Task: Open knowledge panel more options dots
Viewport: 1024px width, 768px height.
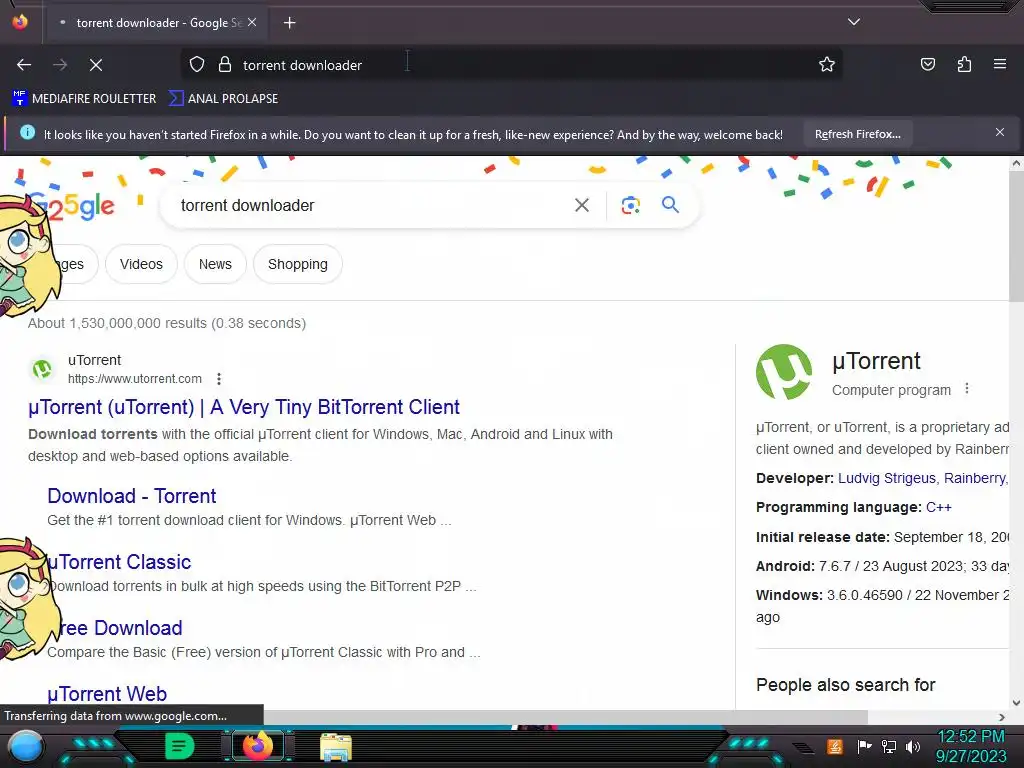Action: pyautogui.click(x=967, y=389)
